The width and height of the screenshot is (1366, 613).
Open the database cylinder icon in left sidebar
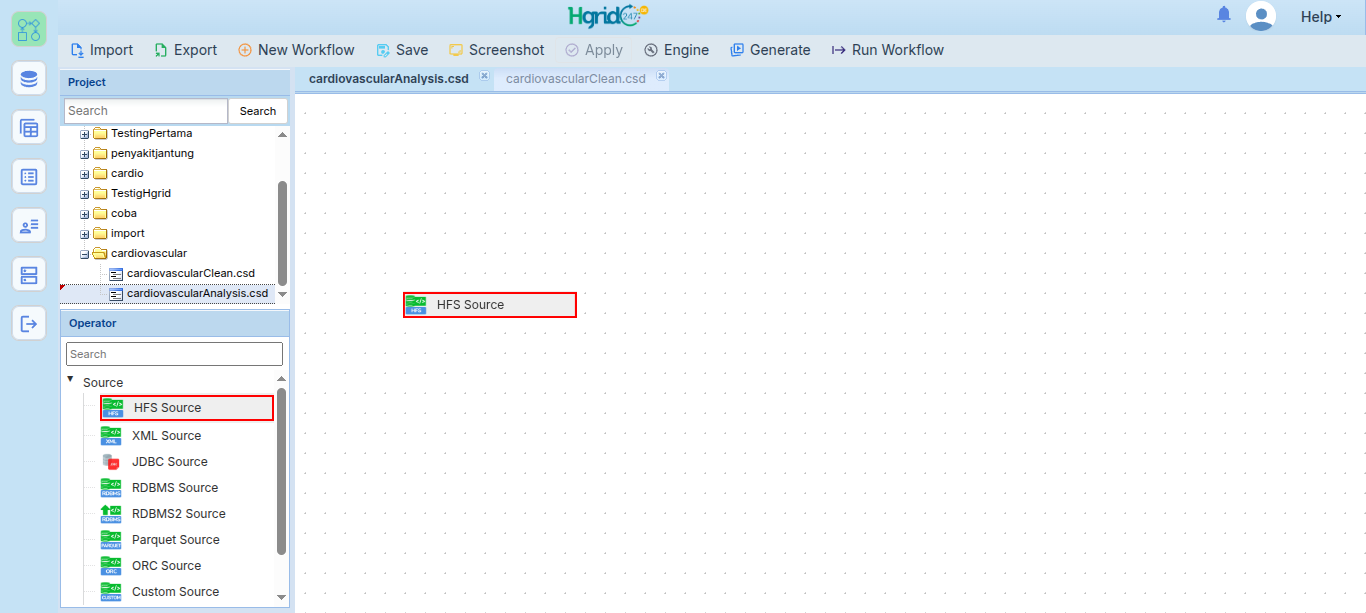point(29,78)
